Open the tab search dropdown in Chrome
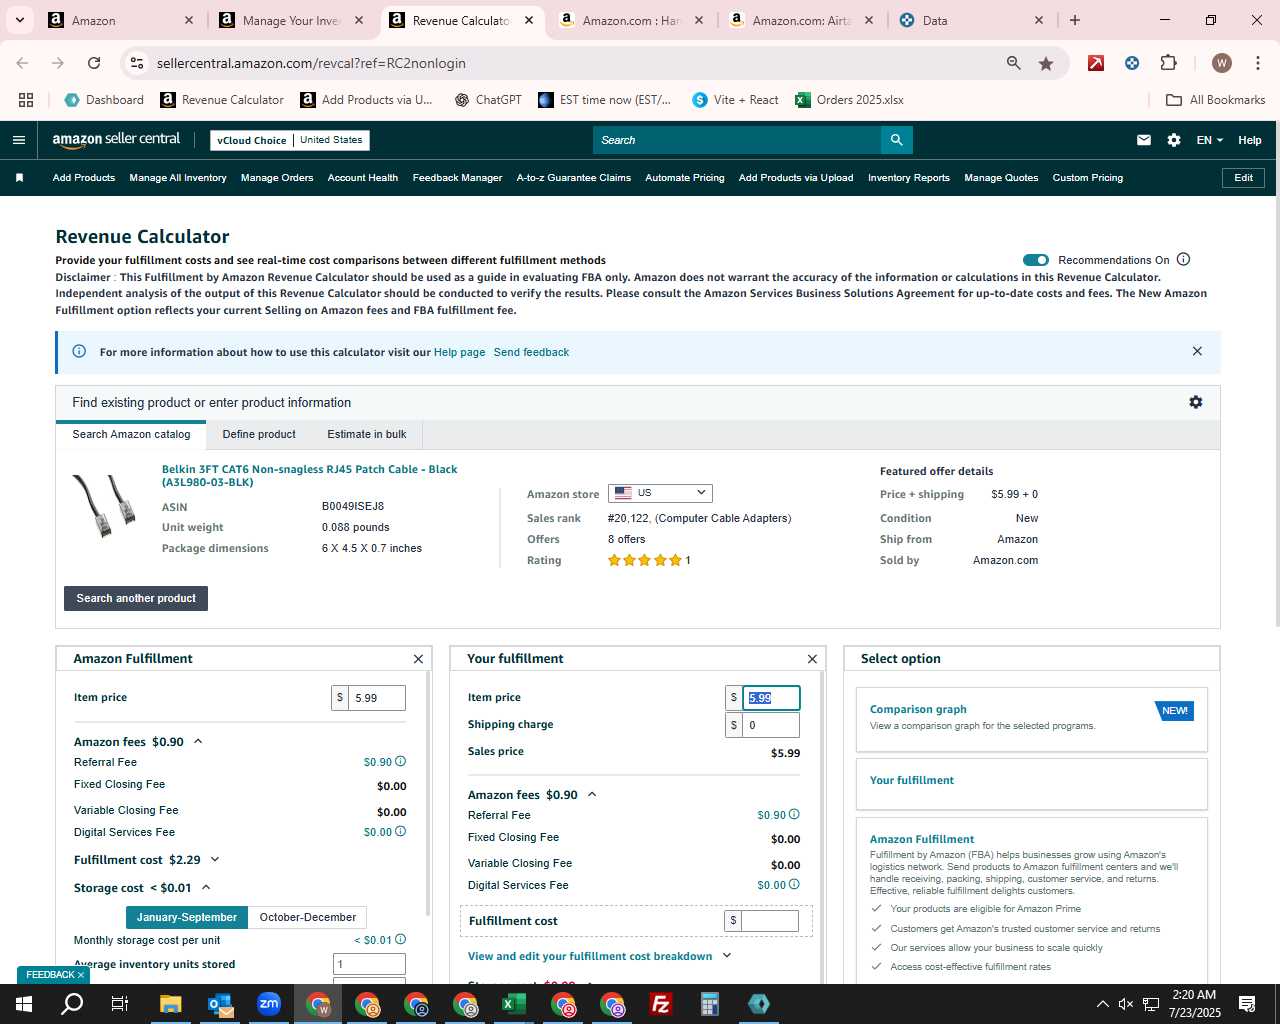 [20, 20]
